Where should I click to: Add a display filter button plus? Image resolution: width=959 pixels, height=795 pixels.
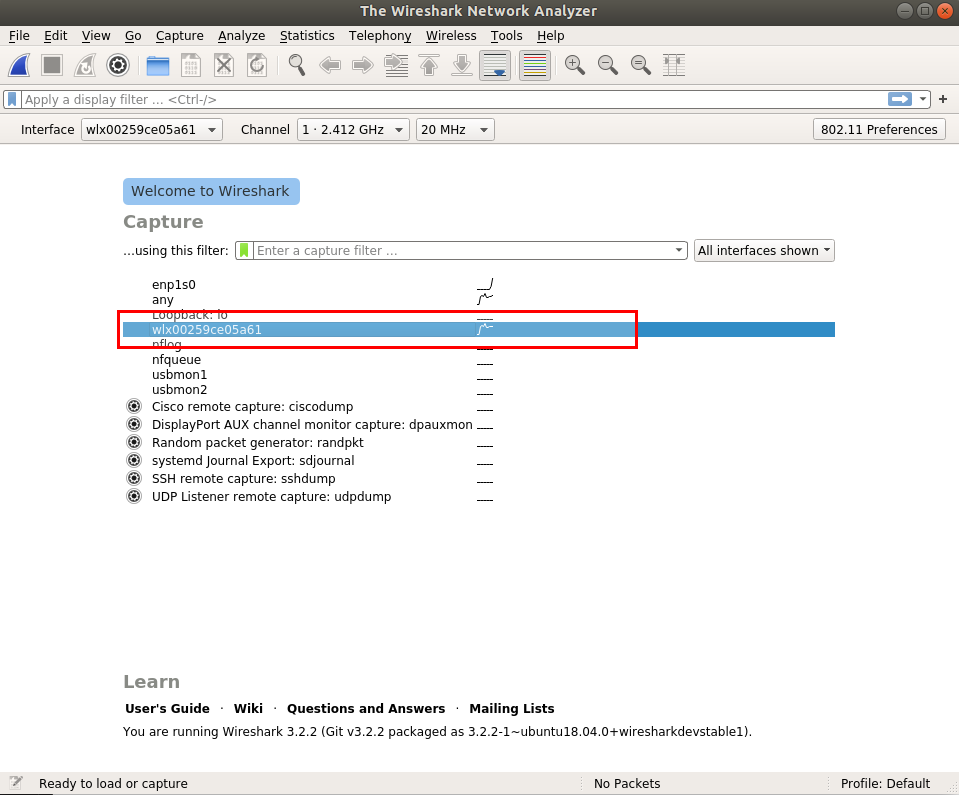point(943,99)
